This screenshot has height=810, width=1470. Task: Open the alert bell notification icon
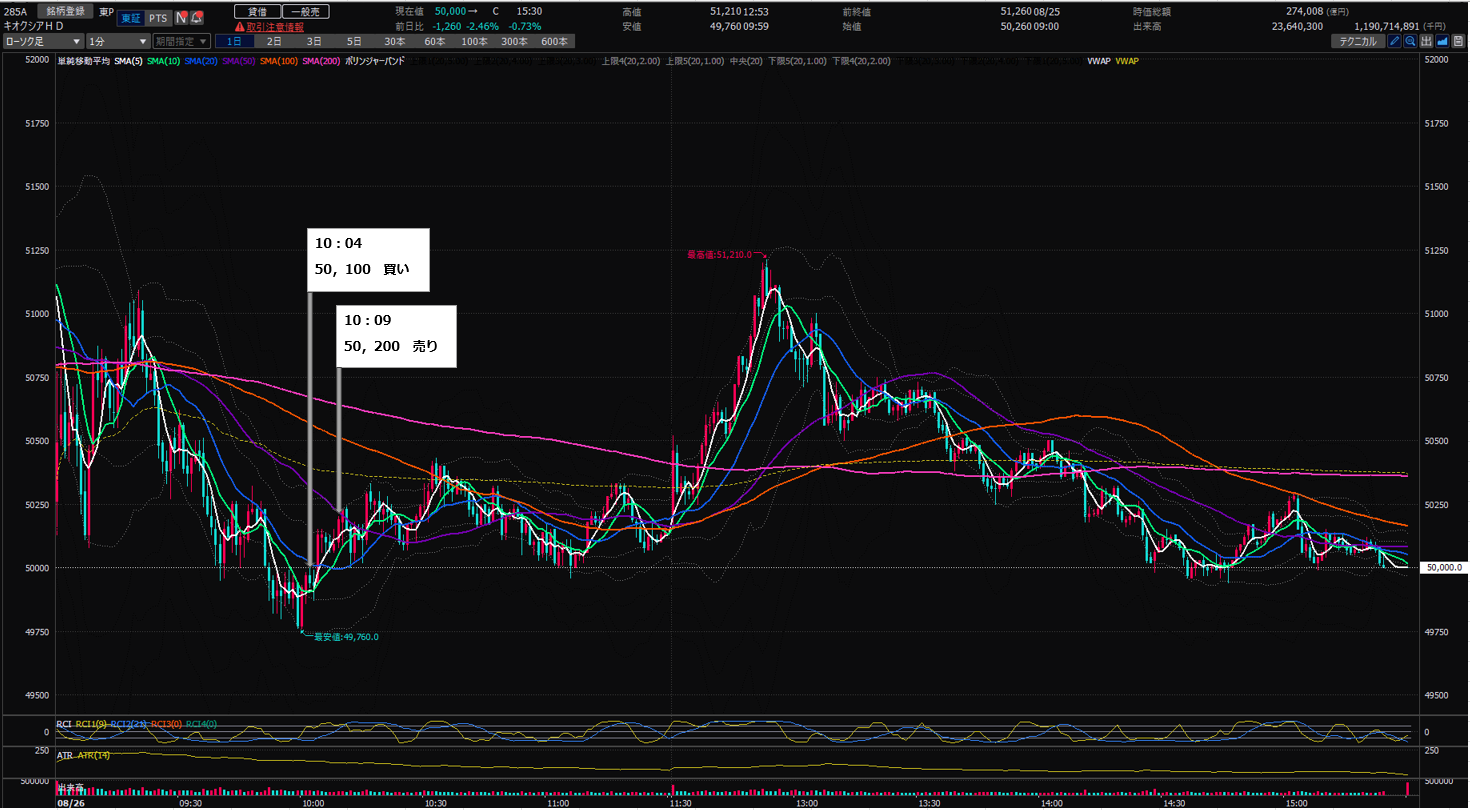197,18
